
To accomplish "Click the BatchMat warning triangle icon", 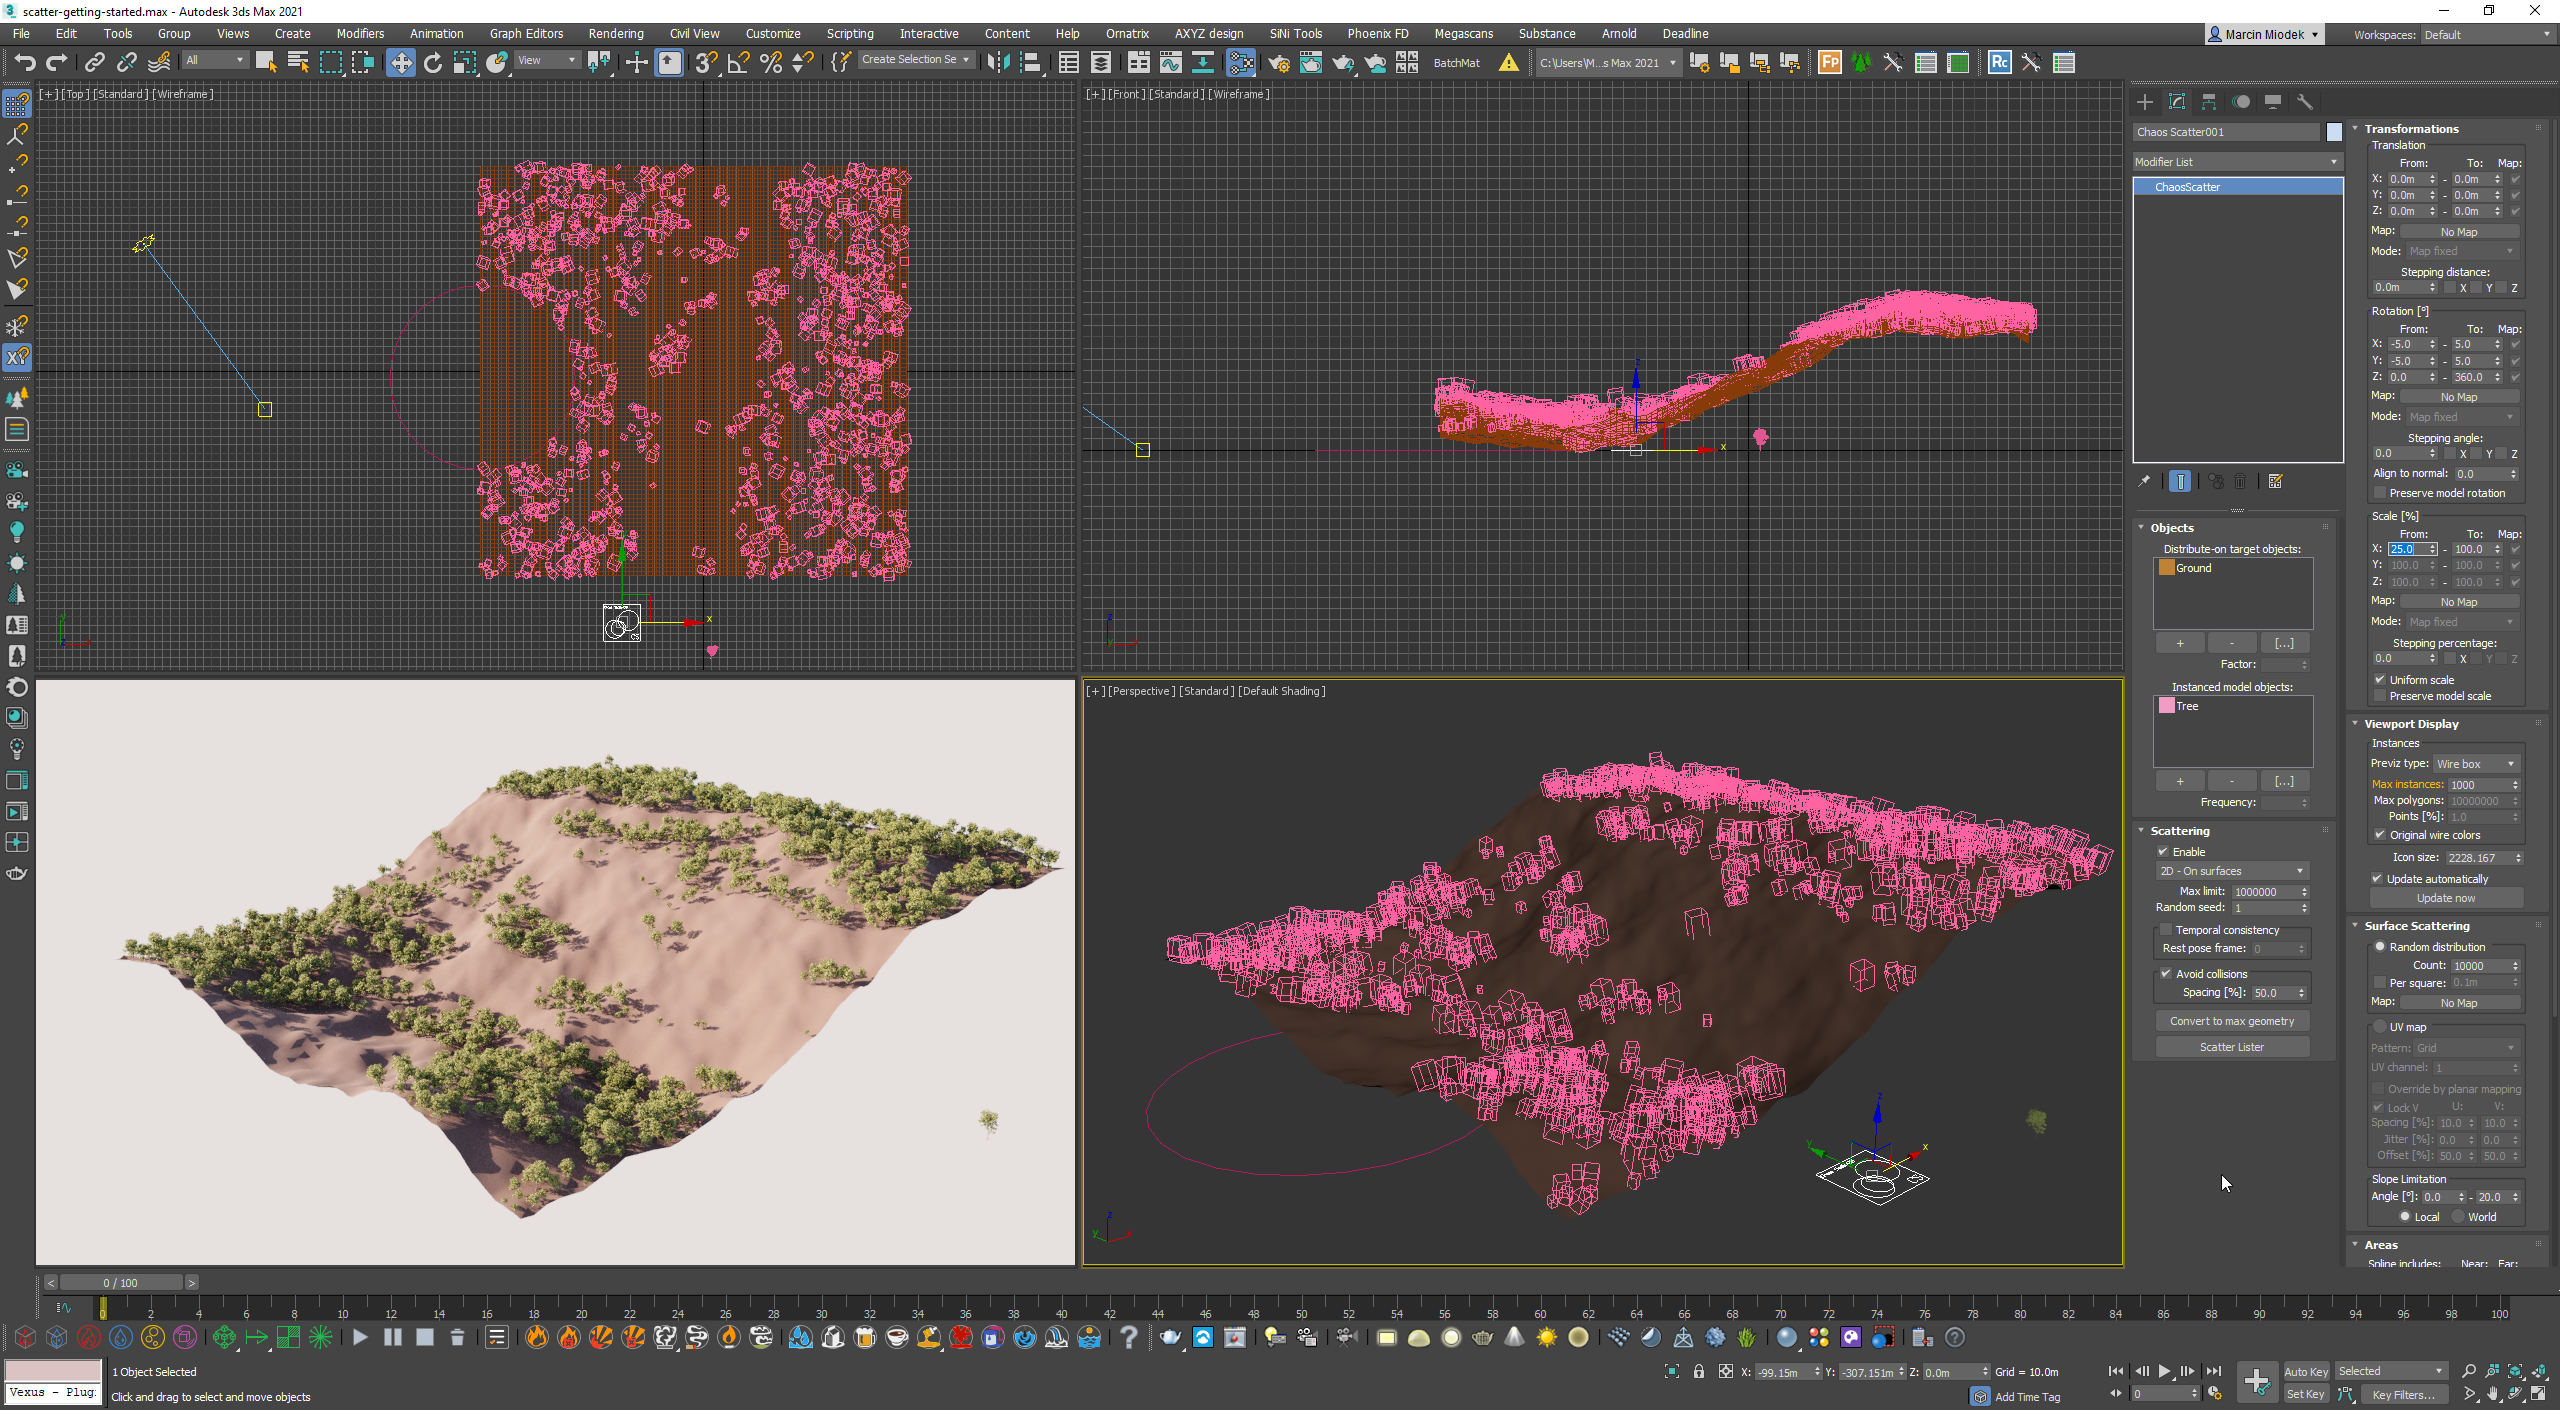I will click(x=1508, y=63).
